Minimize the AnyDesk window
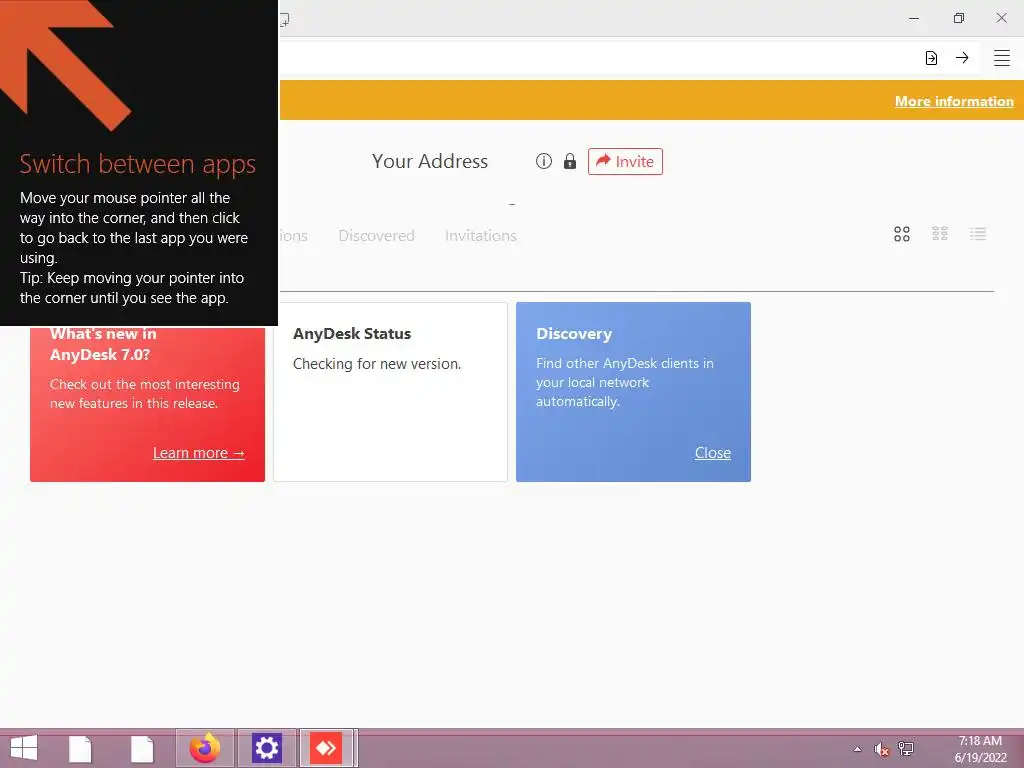The image size is (1024, 768). point(914,18)
